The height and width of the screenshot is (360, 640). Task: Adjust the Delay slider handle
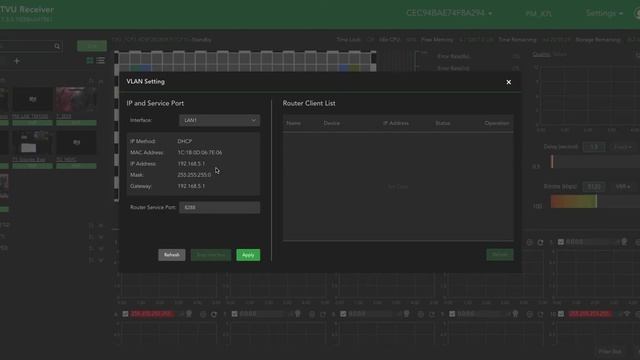(x=552, y=162)
